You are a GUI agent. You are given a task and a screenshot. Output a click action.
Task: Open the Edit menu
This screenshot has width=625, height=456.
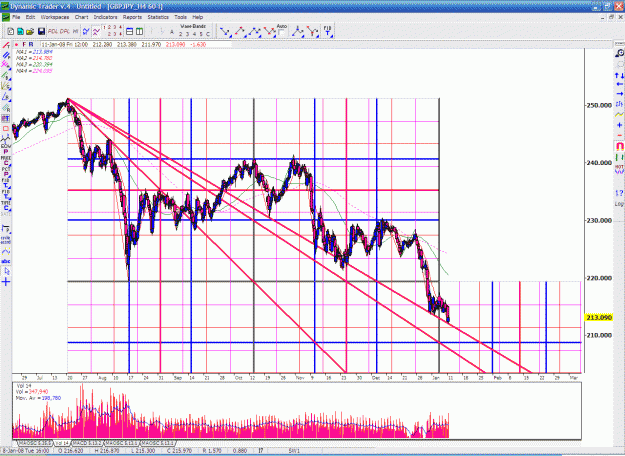coord(30,17)
